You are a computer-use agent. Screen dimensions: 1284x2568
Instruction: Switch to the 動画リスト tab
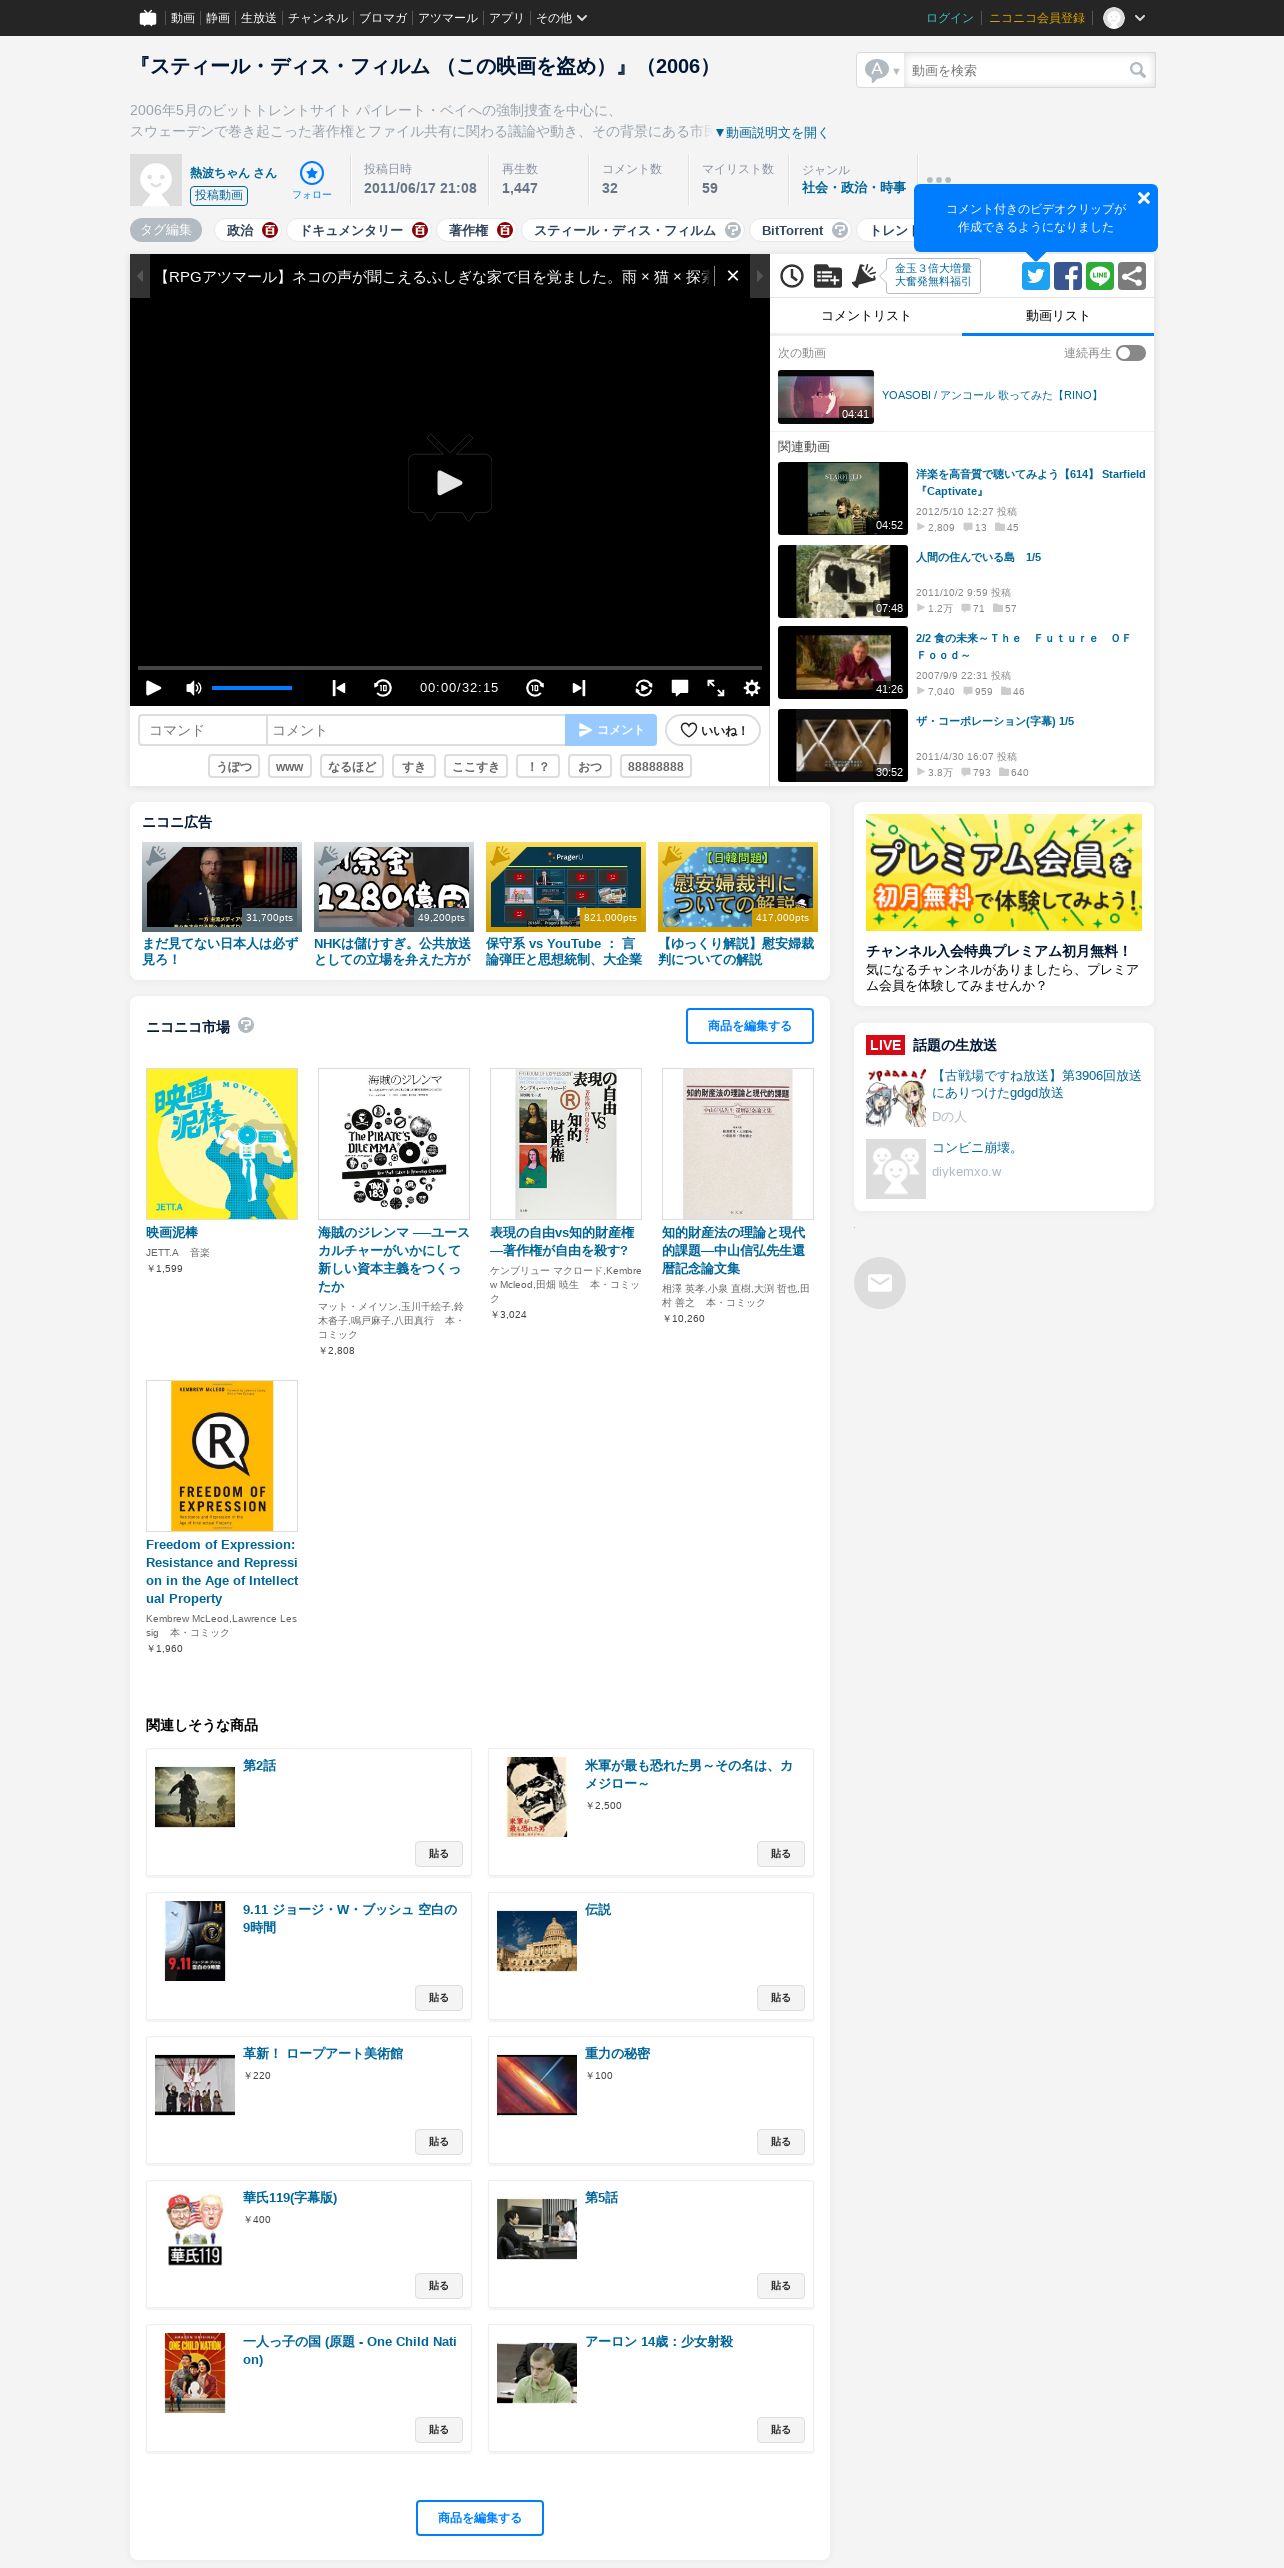coord(1058,316)
